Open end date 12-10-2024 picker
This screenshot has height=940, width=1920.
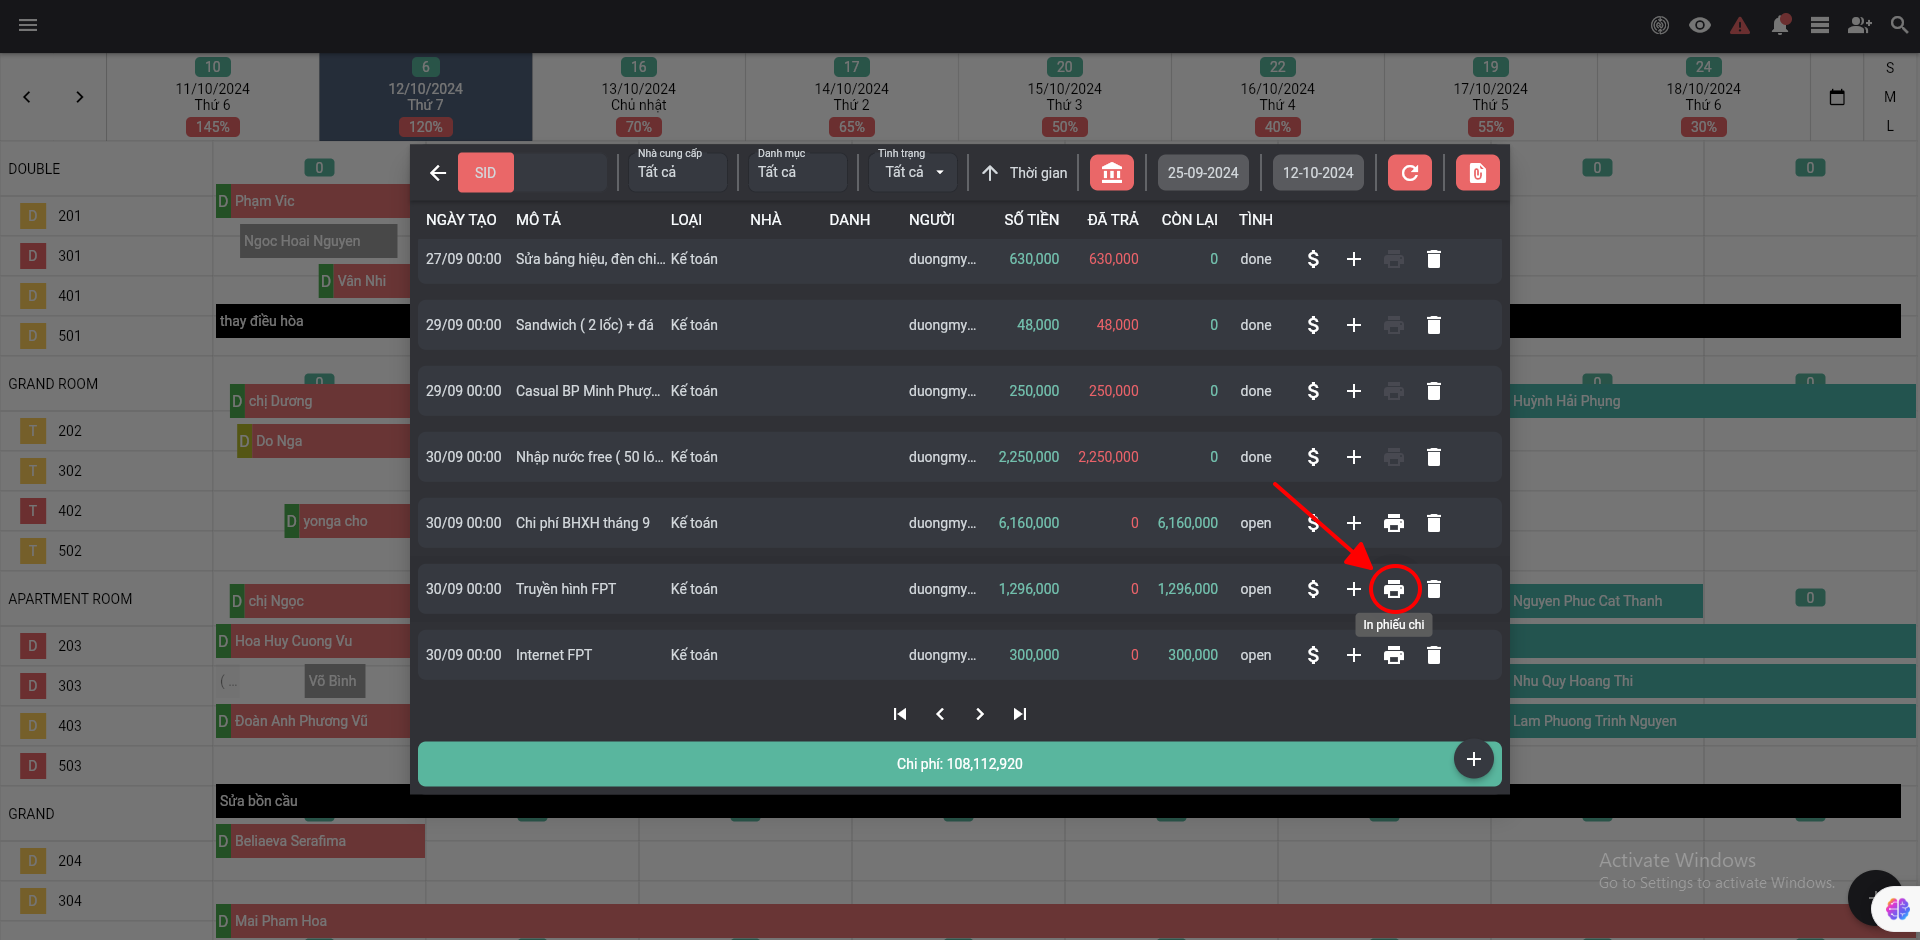(1318, 173)
